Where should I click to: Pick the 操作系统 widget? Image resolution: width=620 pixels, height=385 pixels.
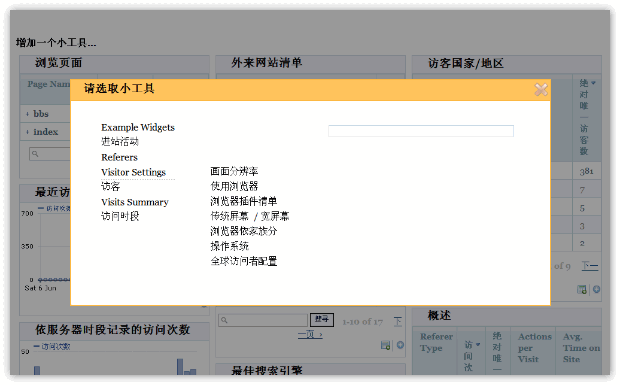pos(229,246)
